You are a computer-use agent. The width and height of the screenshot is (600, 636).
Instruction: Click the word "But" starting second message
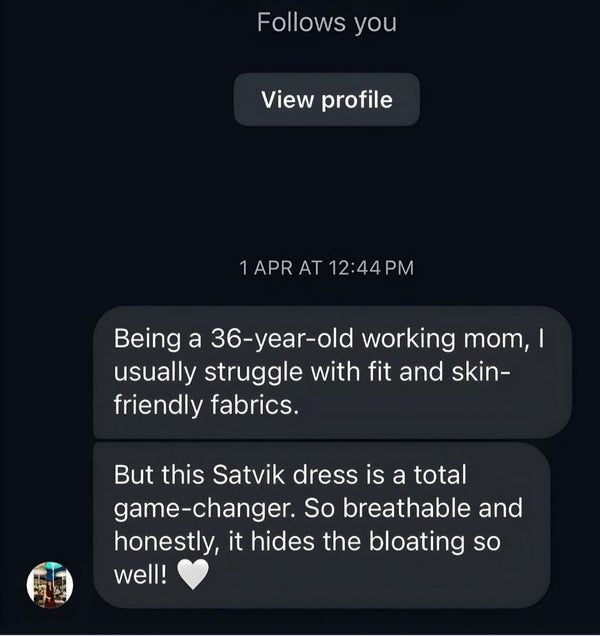coord(133,473)
